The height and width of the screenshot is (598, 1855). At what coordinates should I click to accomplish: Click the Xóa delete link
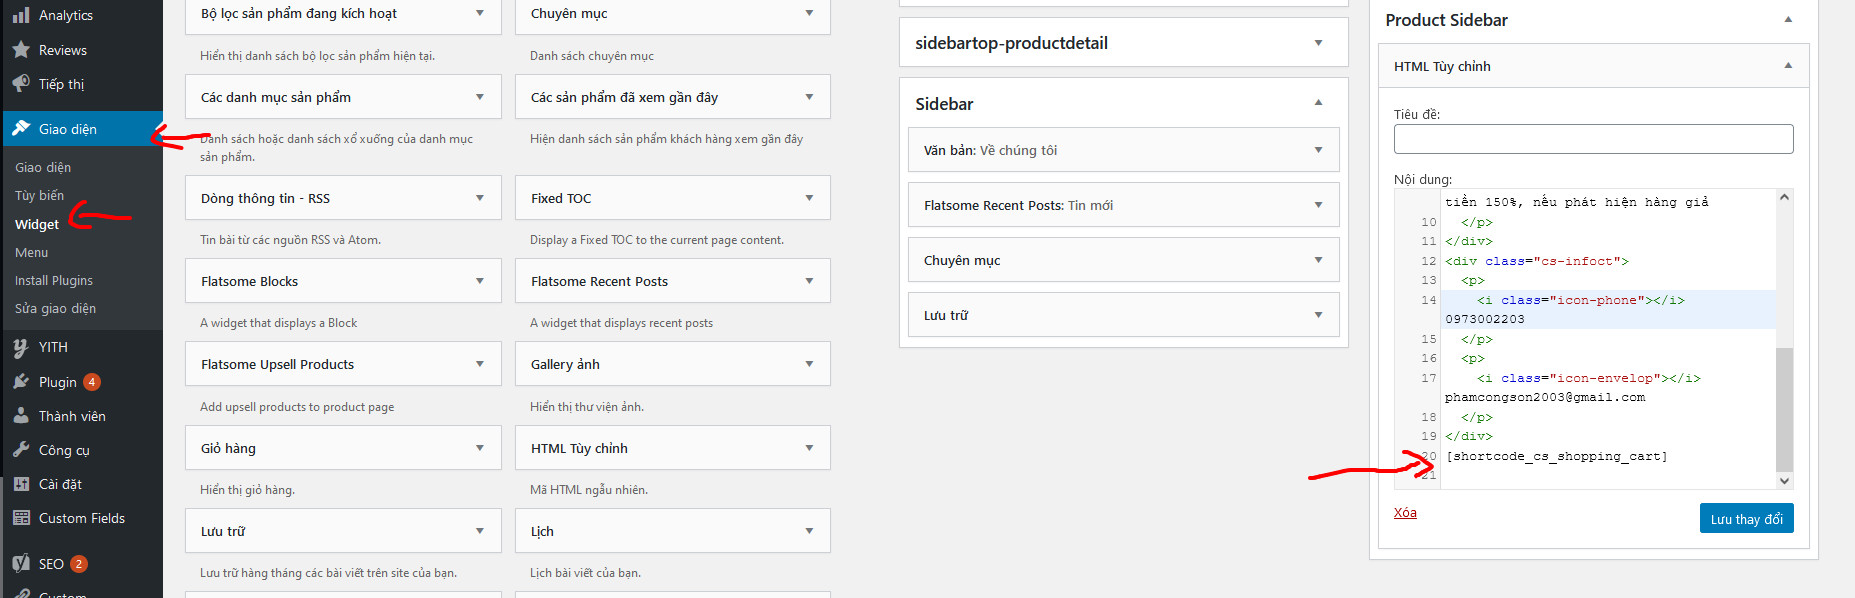(x=1405, y=513)
